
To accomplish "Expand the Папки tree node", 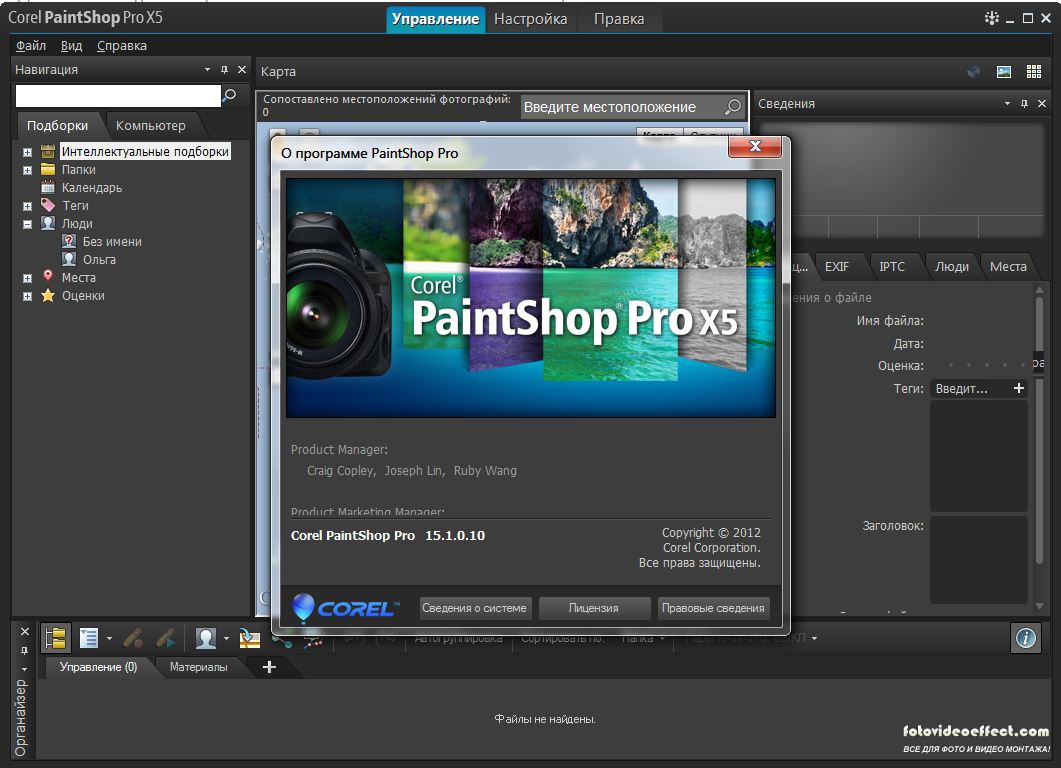I will (27, 170).
